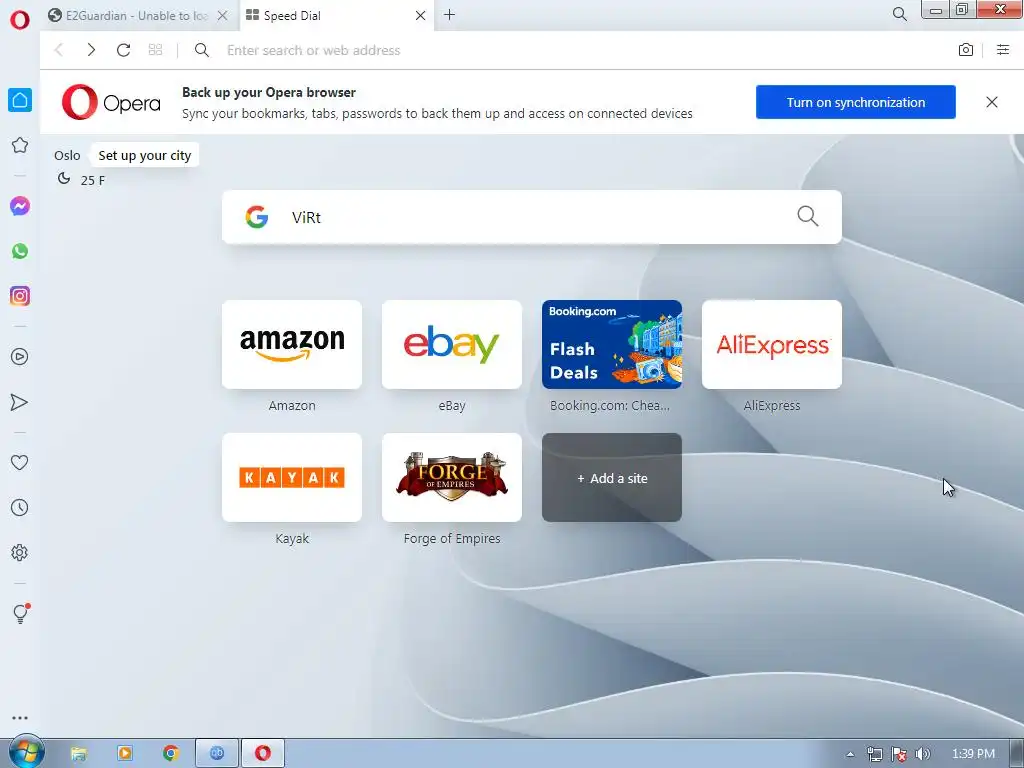Go to Speed Dial home sidebar icon
This screenshot has width=1024, height=768.
tap(20, 100)
